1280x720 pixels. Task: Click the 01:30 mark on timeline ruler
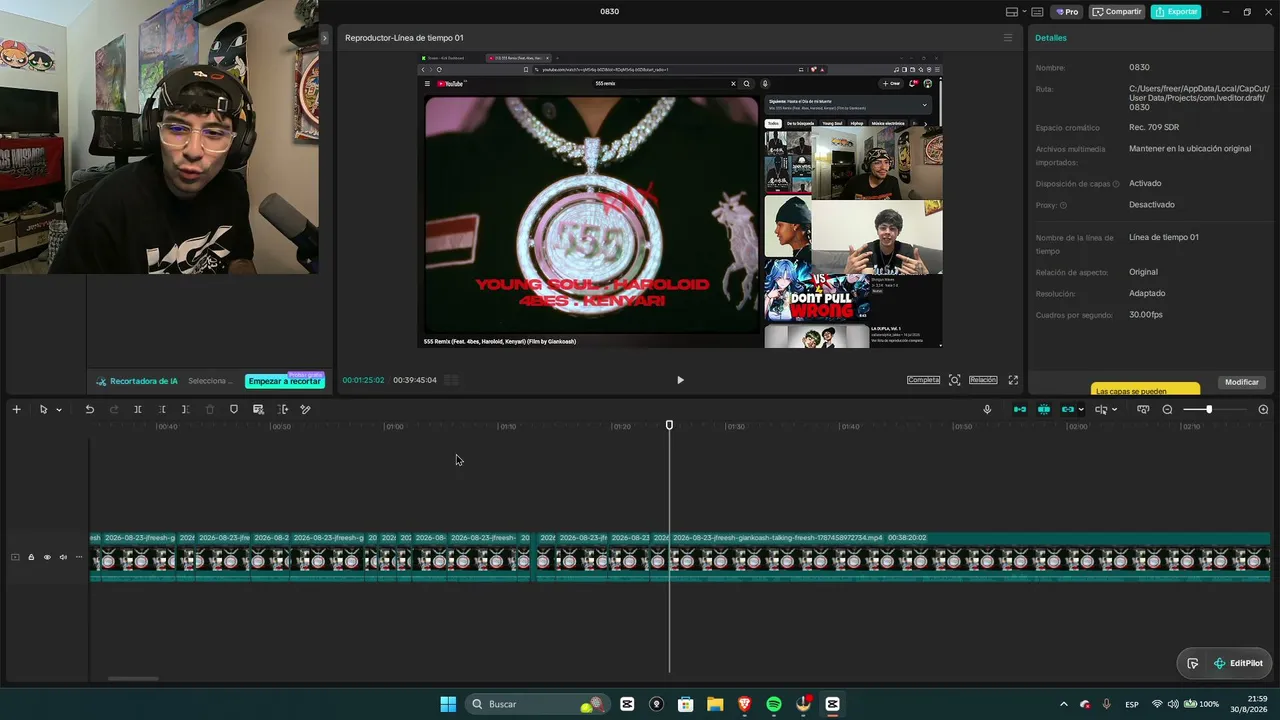(x=735, y=427)
